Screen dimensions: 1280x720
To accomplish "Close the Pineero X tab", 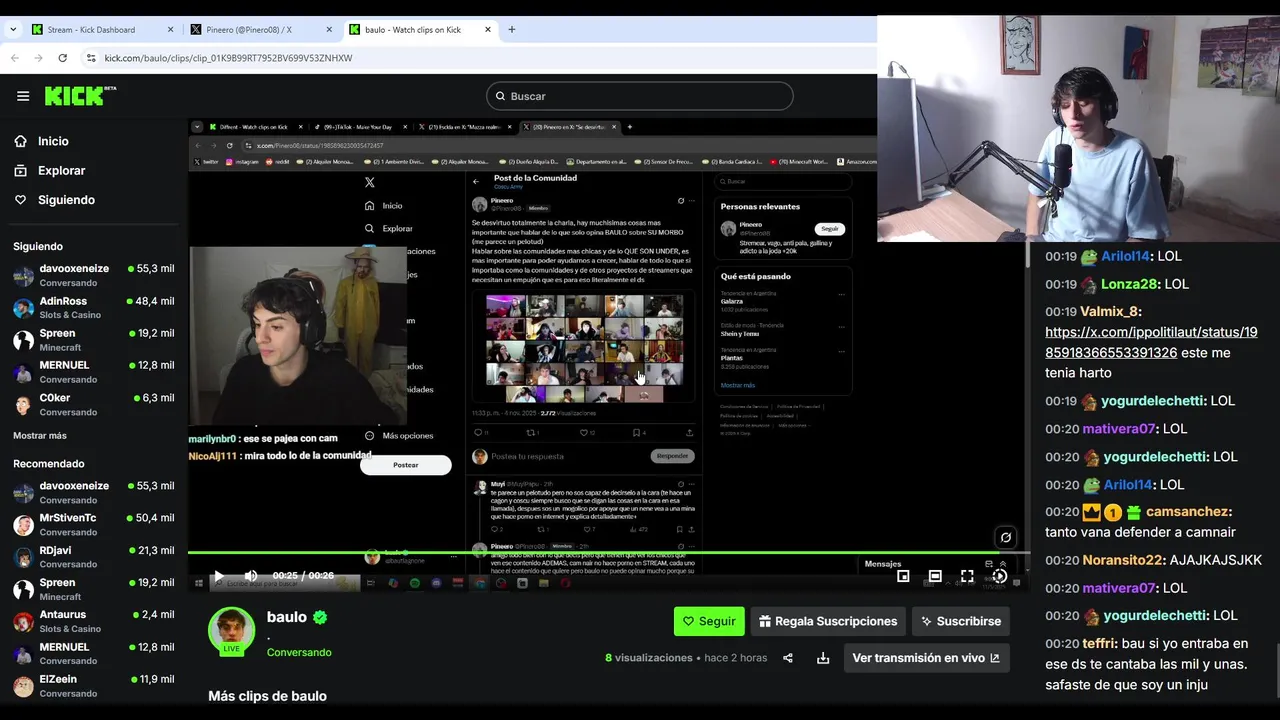I will [x=329, y=29].
